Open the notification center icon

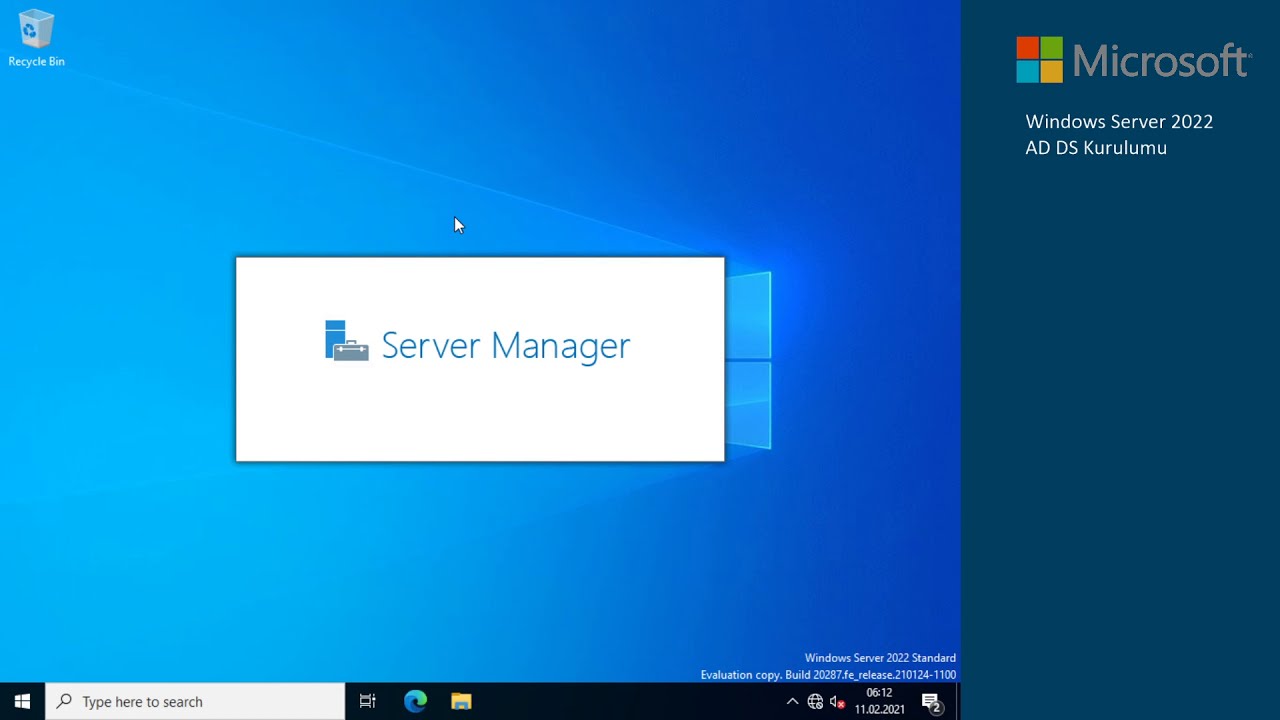click(931, 702)
